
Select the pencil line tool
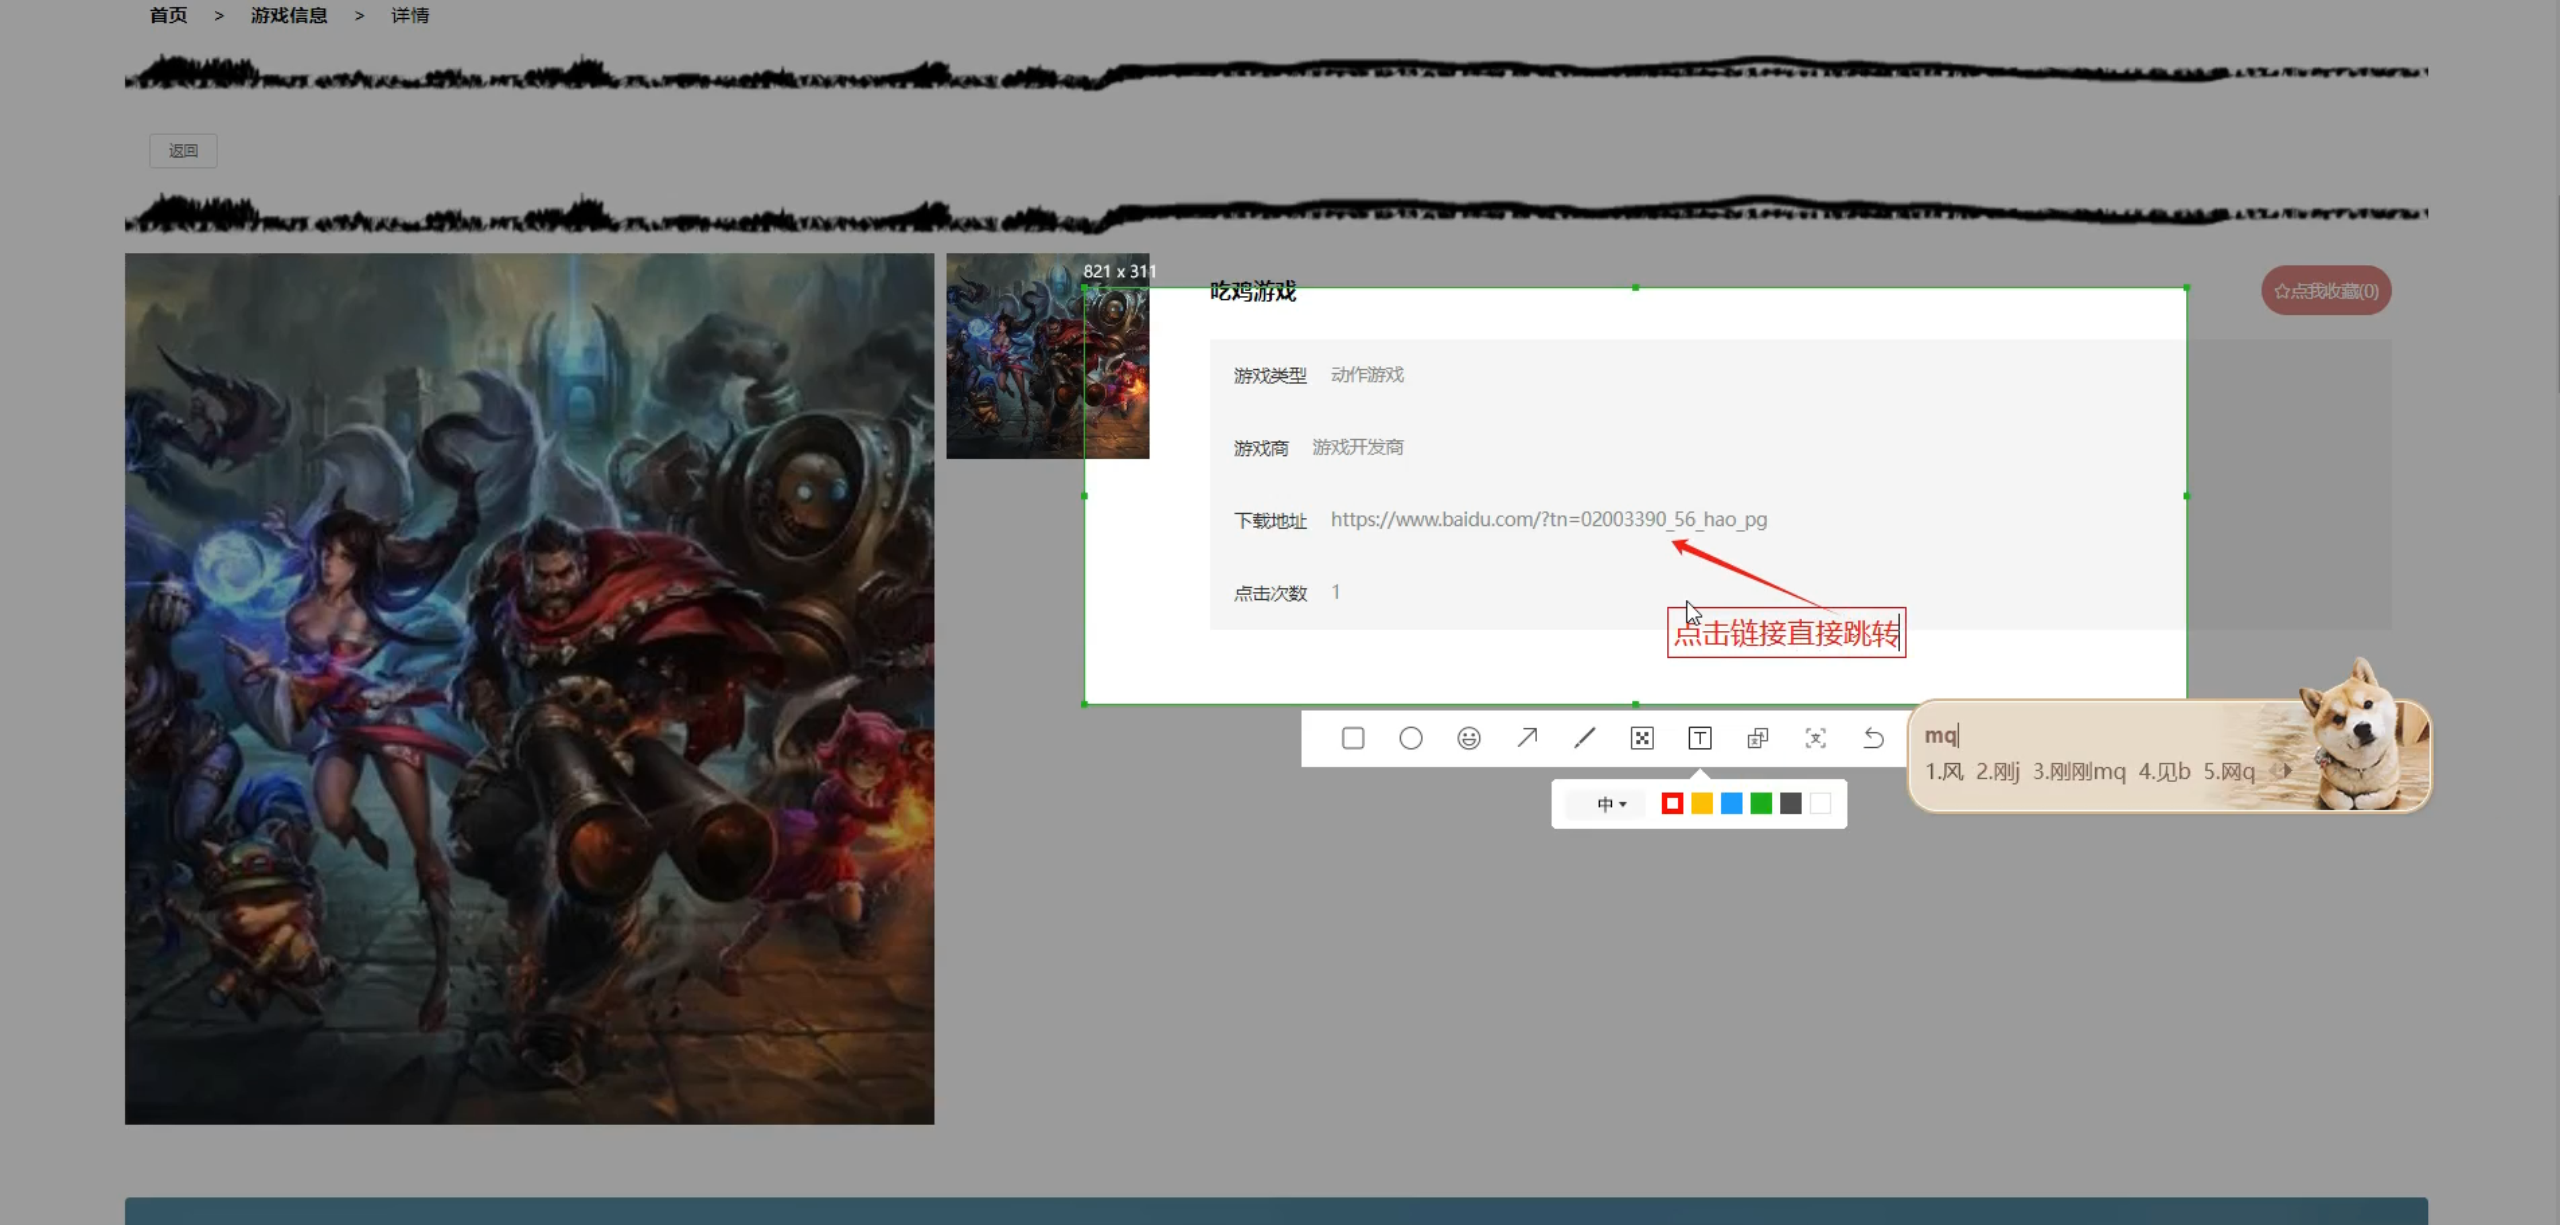click(x=1584, y=738)
